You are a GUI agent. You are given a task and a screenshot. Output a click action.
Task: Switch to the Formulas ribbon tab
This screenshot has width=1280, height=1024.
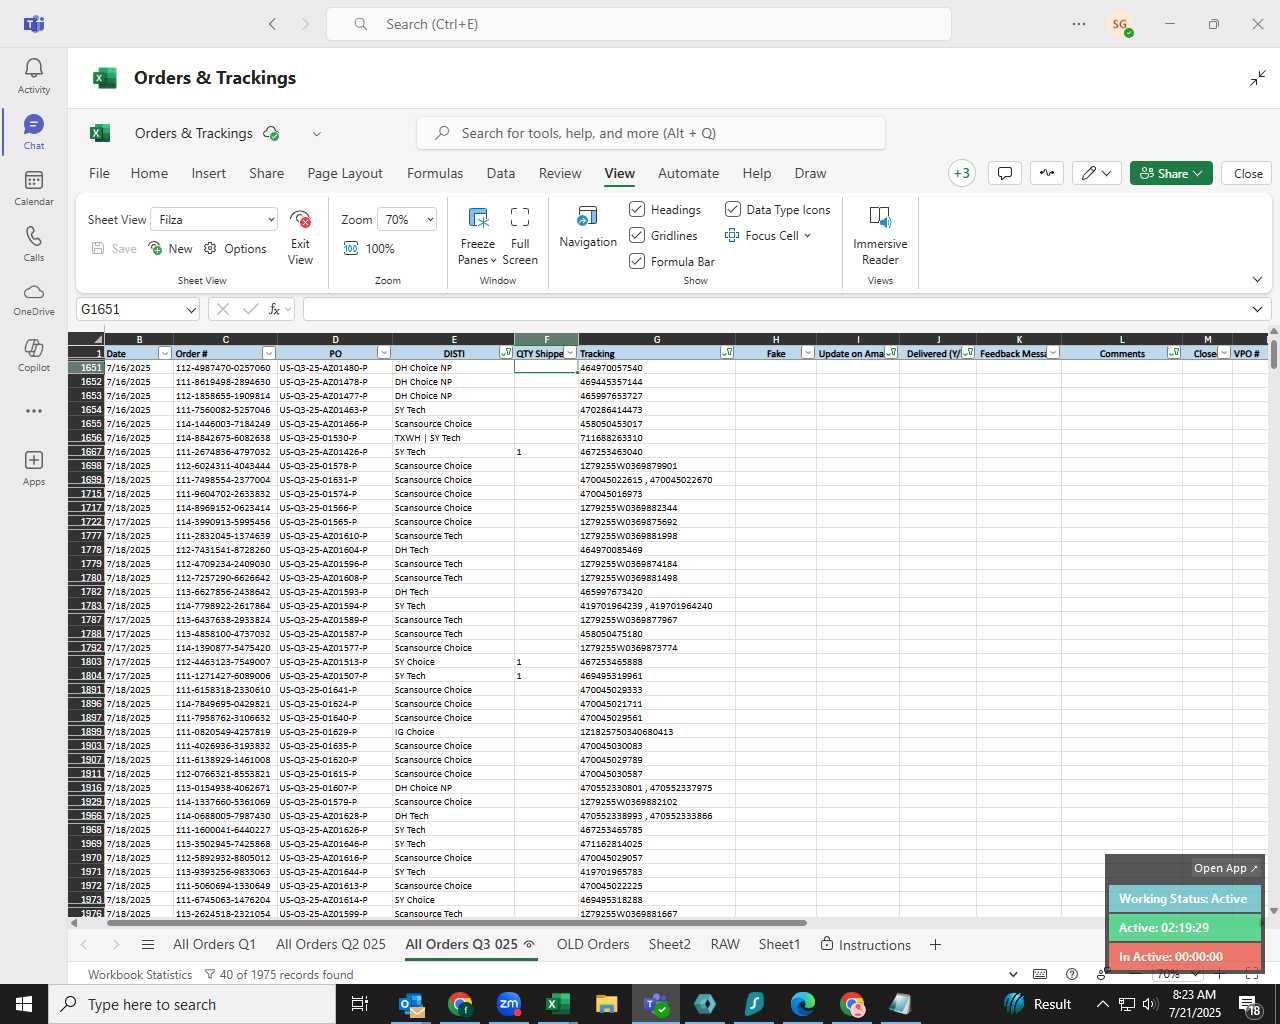pyautogui.click(x=435, y=173)
